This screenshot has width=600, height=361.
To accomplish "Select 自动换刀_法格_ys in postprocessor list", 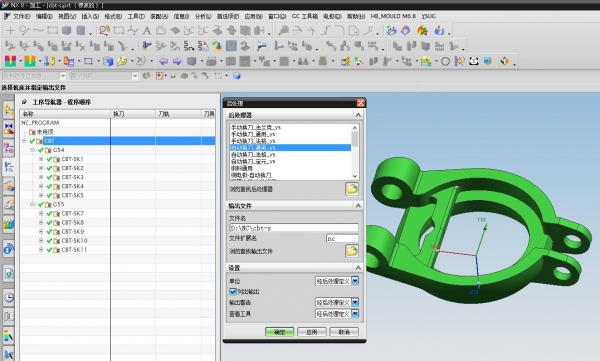I will pos(253,155).
